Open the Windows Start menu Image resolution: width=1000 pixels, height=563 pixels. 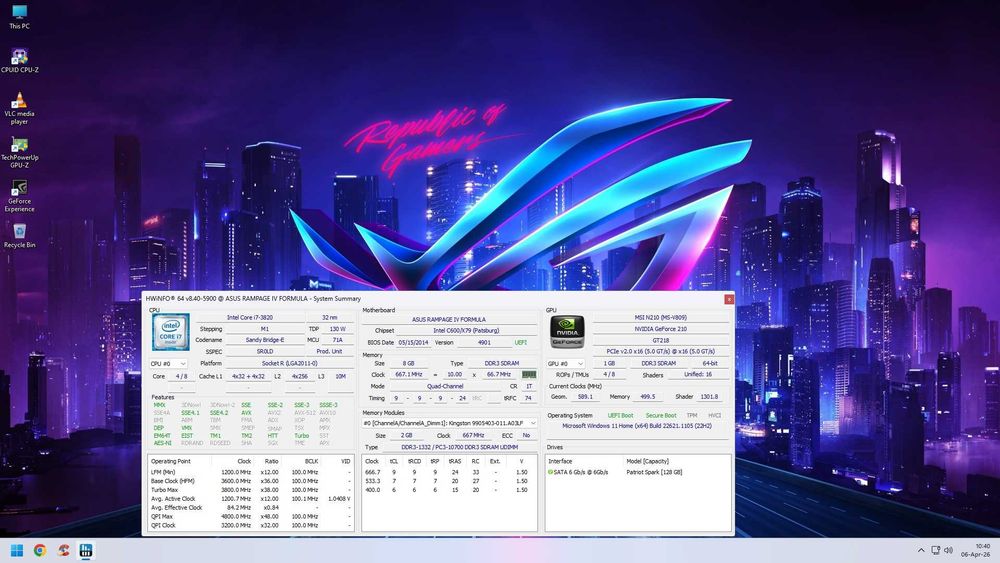pyautogui.click(x=17, y=550)
